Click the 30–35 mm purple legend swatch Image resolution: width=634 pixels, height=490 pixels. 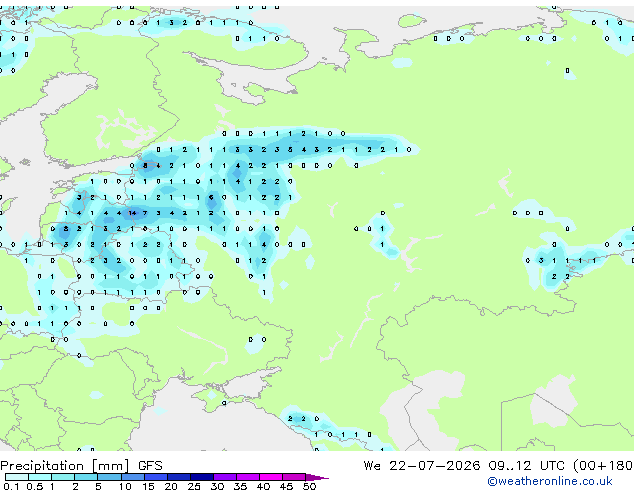(x=224, y=477)
